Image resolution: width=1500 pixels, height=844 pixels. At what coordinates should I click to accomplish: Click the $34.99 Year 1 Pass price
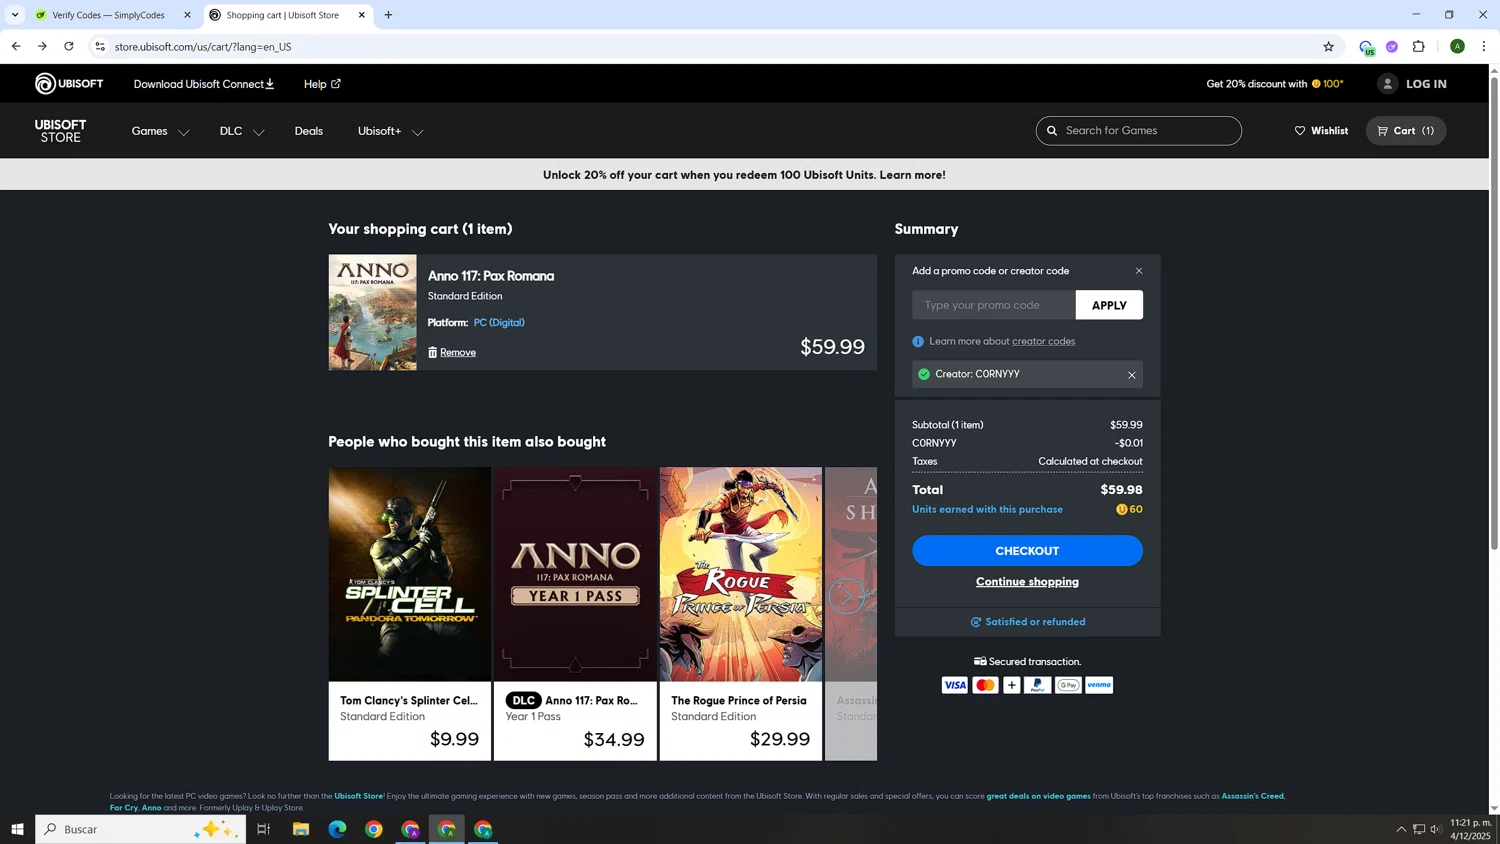click(613, 740)
